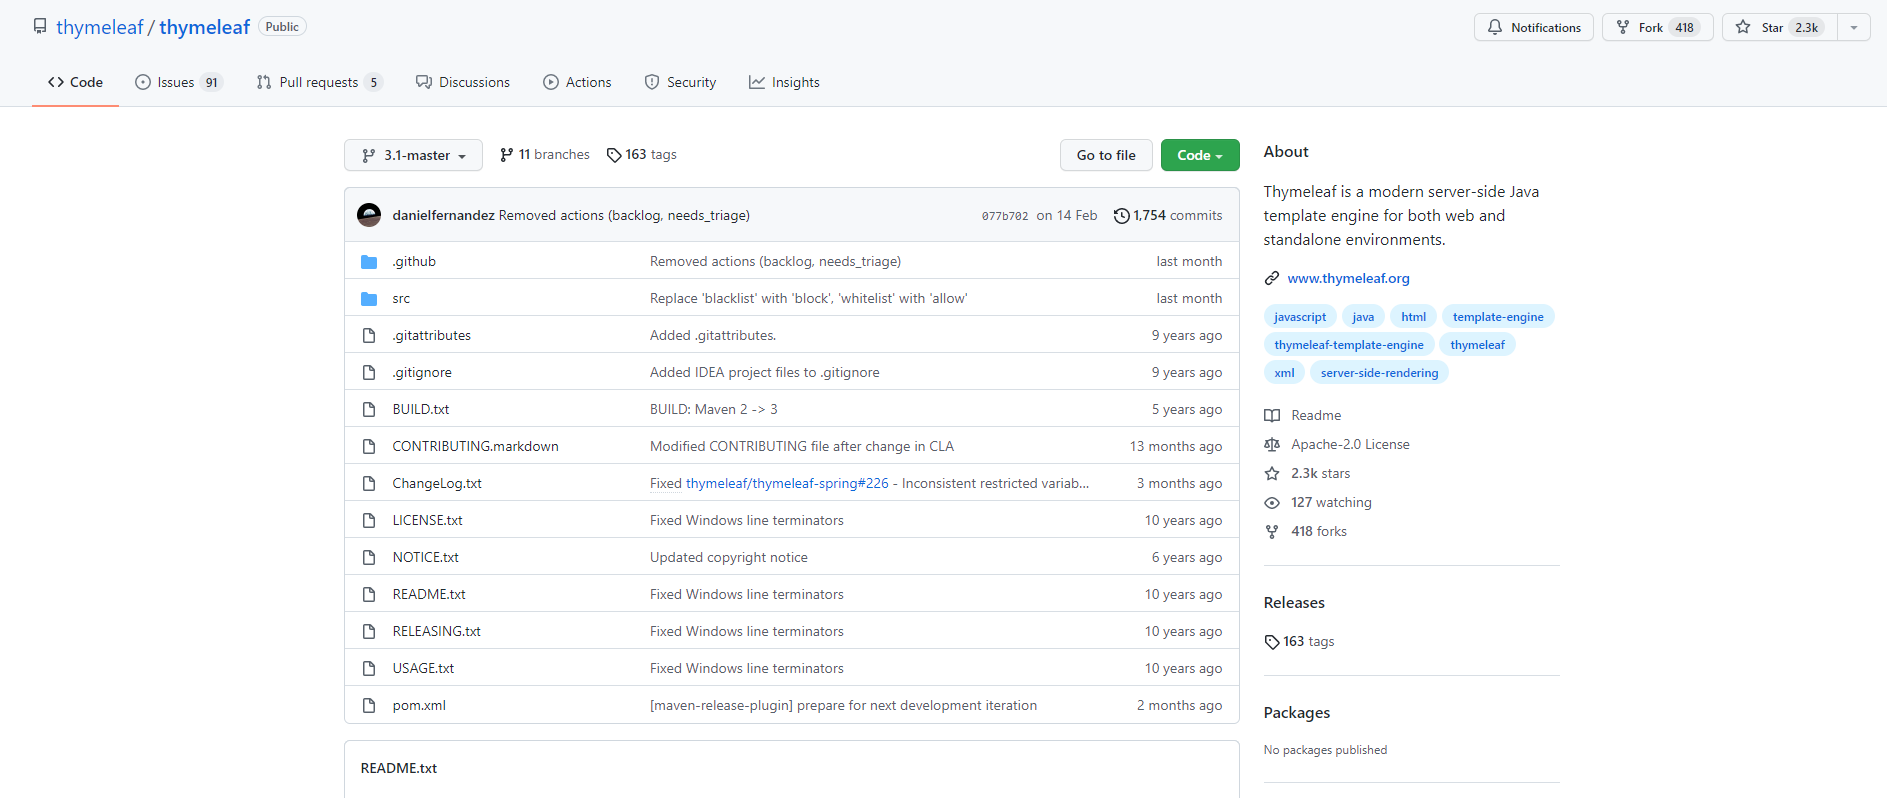Click the Notifications button

(1534, 27)
